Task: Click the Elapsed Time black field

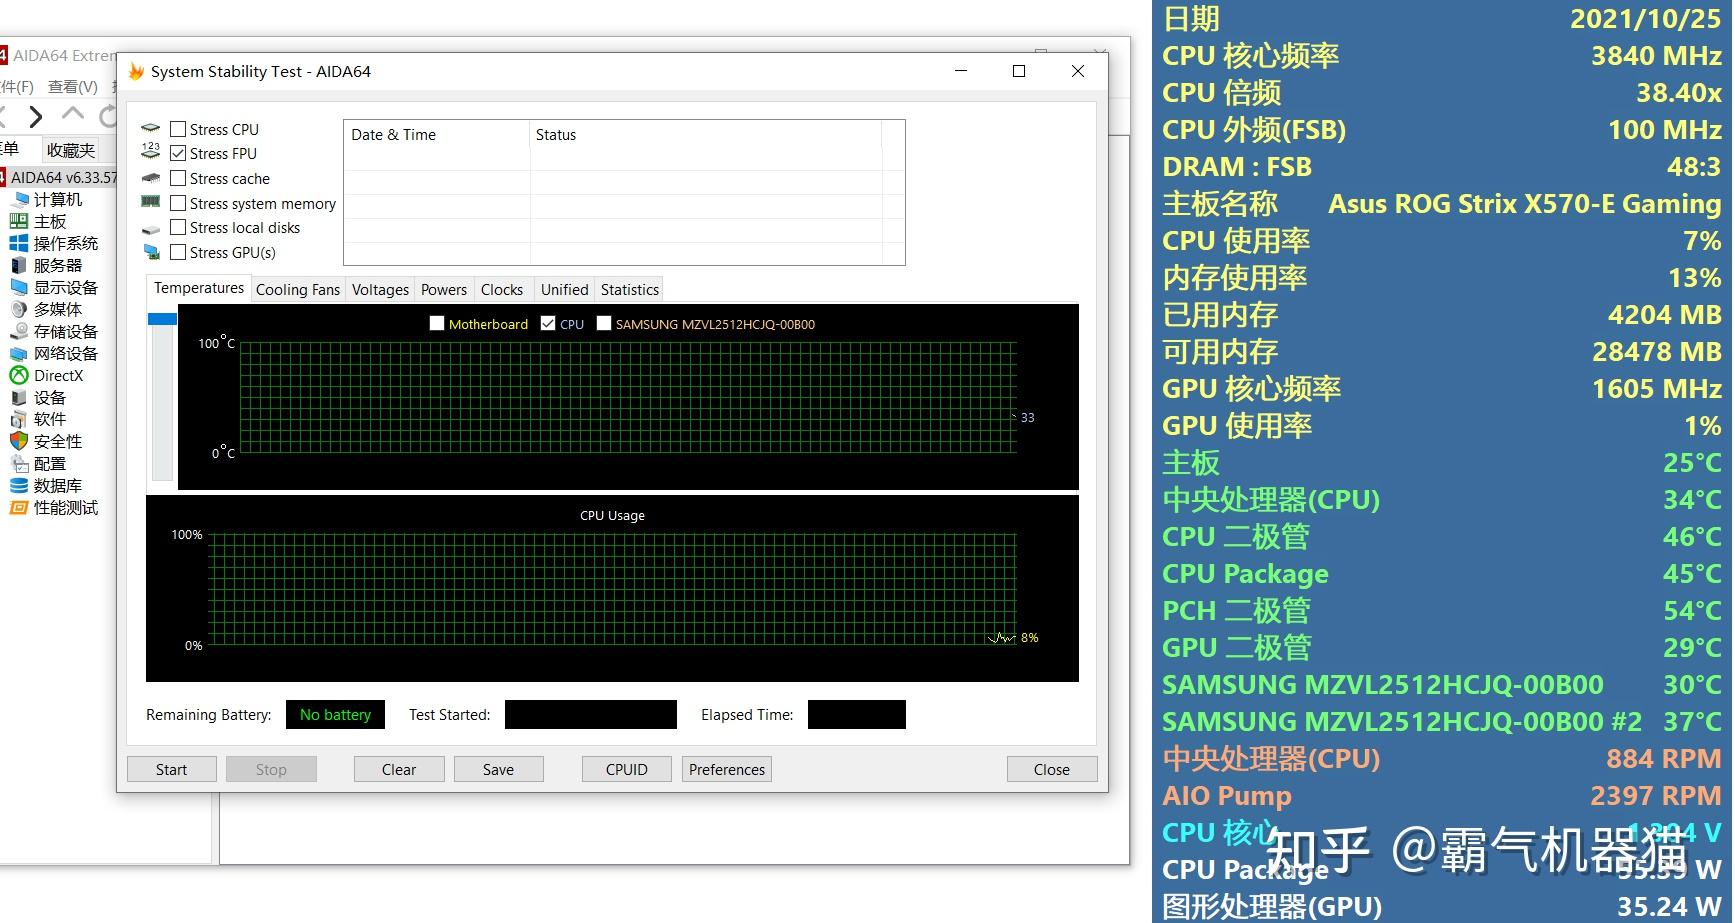Action: [x=857, y=714]
